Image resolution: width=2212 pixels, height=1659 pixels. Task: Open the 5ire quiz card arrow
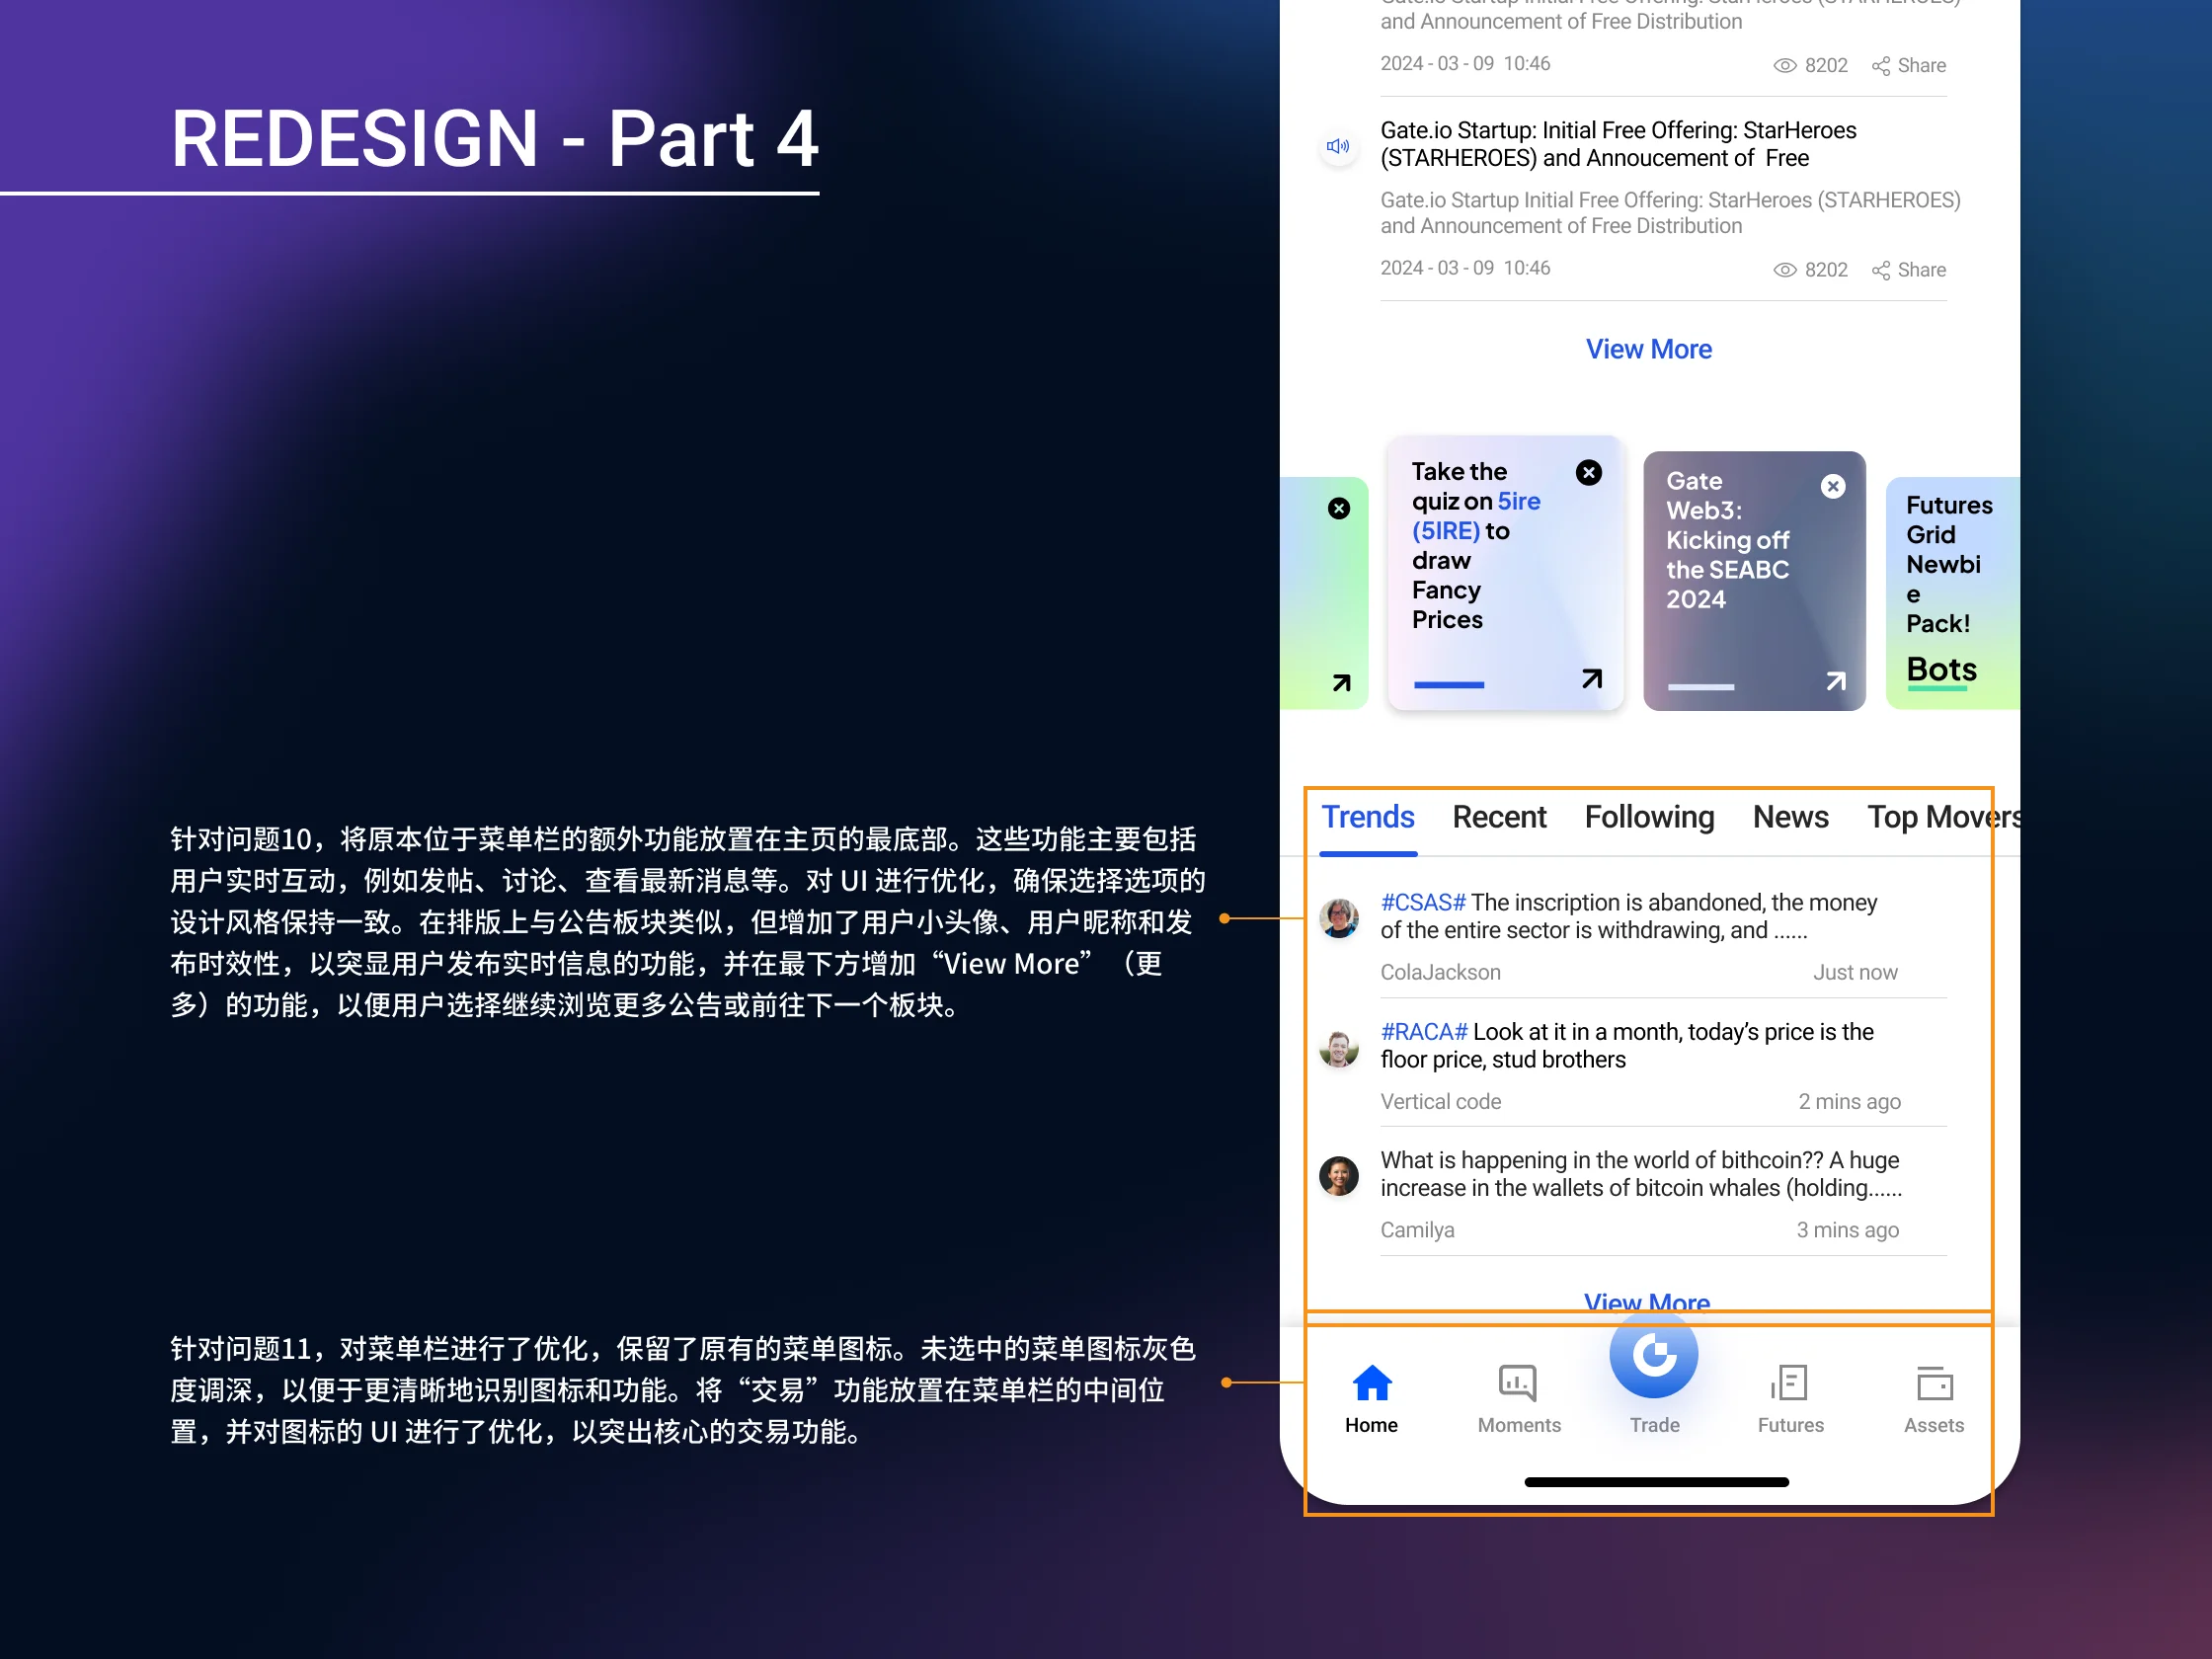pos(1592,678)
